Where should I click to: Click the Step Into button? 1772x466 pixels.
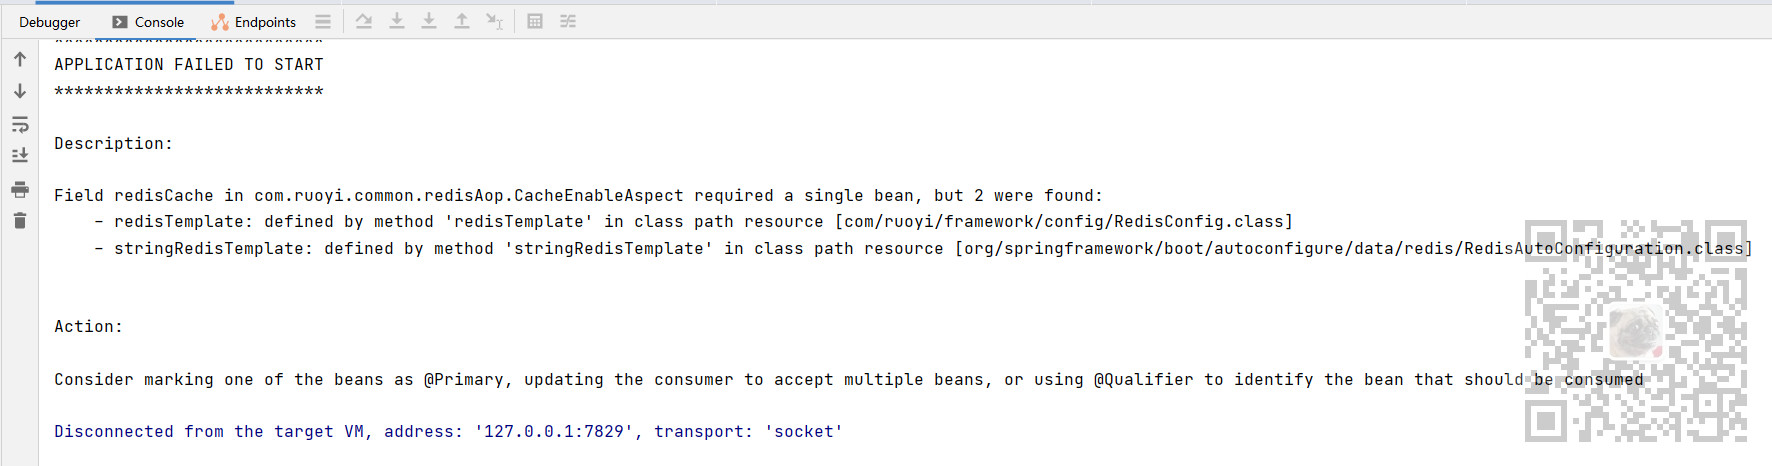pos(429,21)
